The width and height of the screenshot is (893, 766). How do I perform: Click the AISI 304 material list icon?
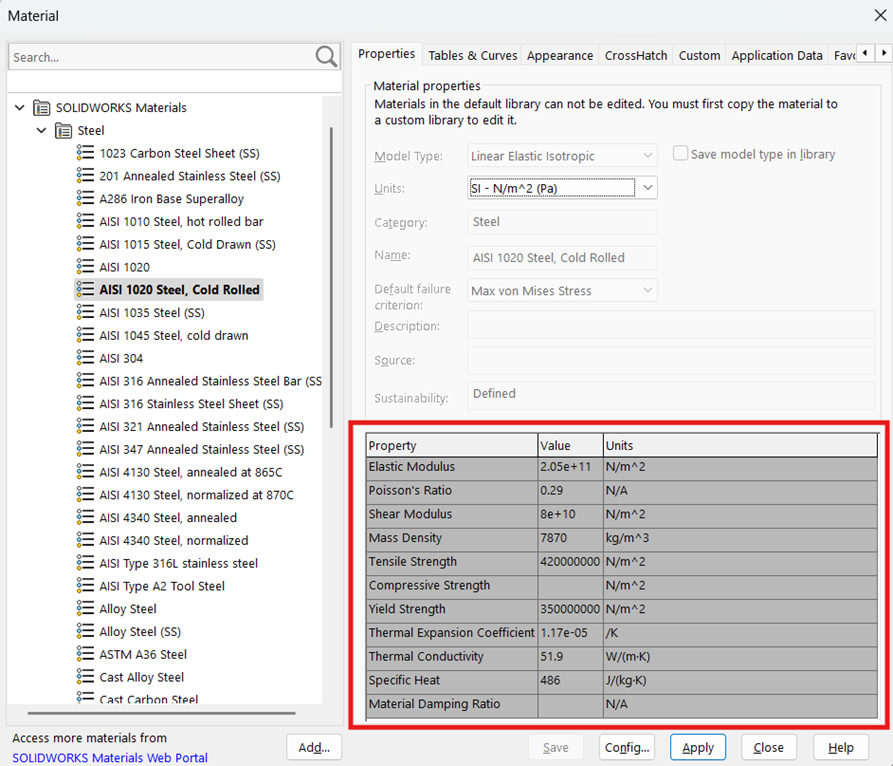[x=83, y=358]
